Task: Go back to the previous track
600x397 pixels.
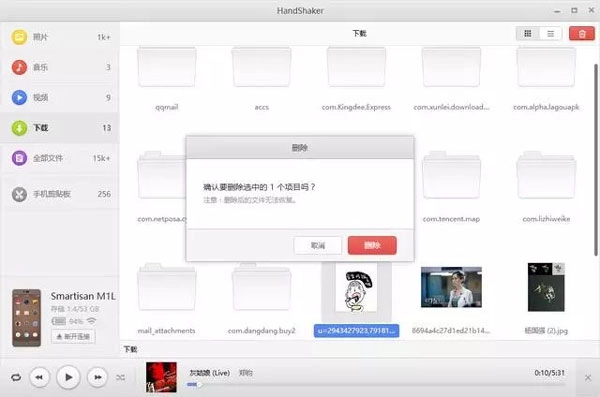Action: (39, 377)
